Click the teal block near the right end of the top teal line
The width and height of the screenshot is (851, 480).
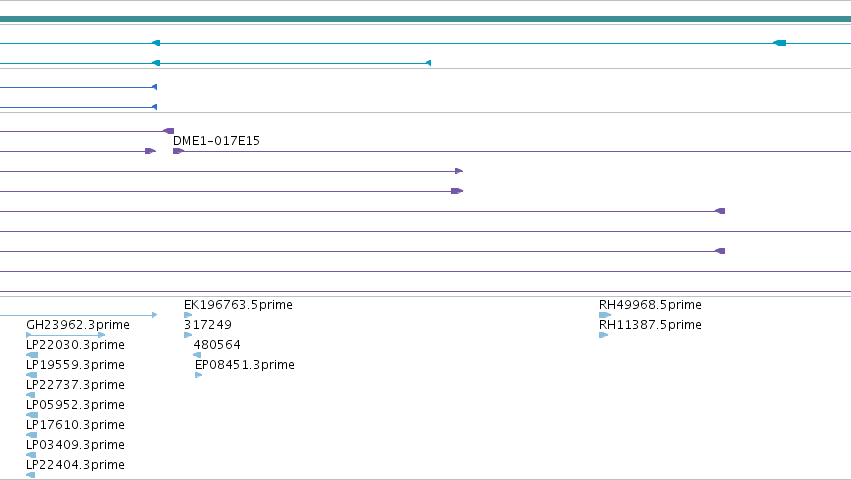[x=779, y=43]
